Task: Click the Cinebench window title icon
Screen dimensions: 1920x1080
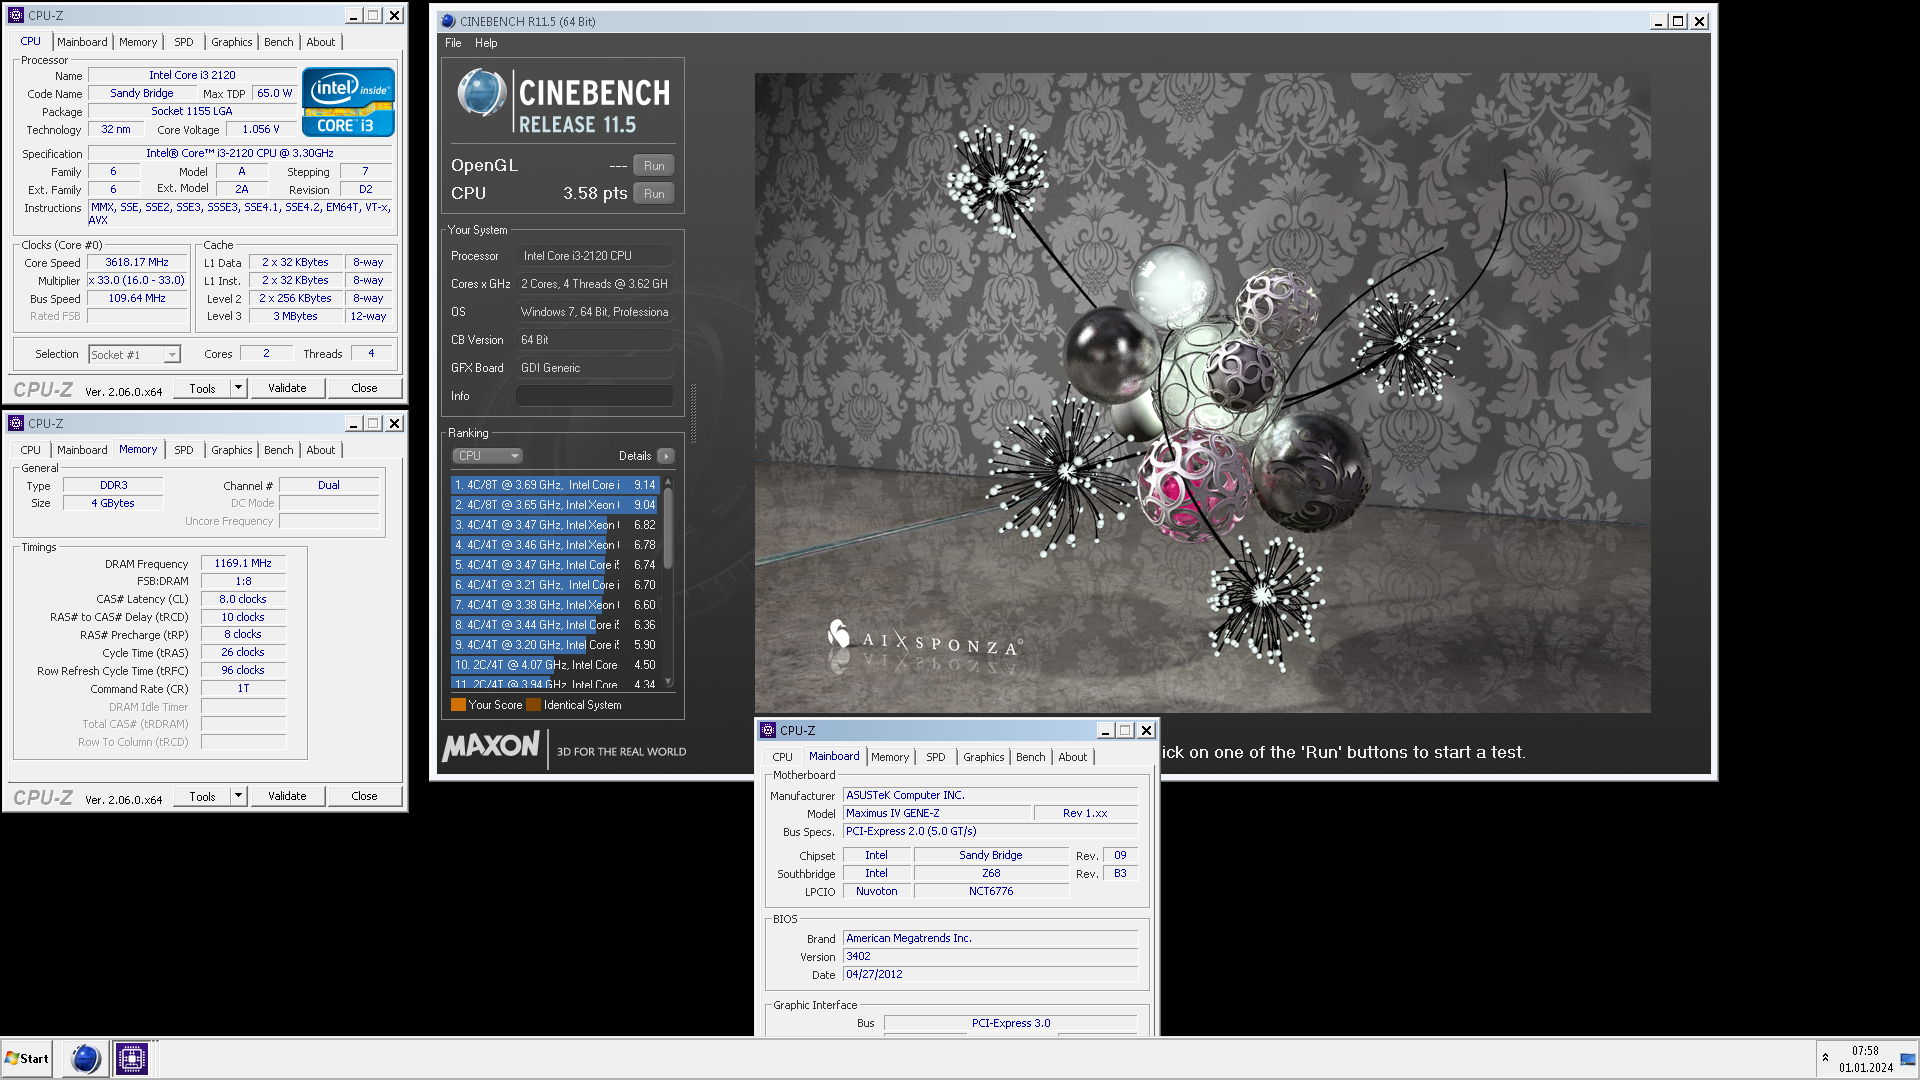Action: [448, 21]
